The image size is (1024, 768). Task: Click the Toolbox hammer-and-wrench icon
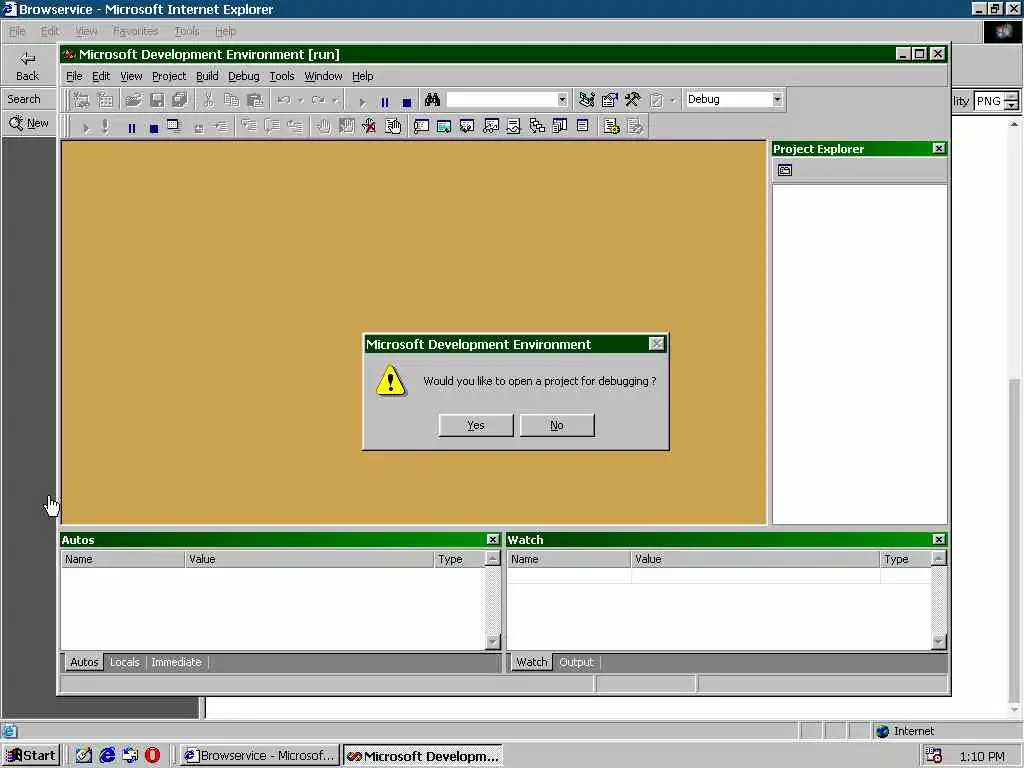click(x=632, y=100)
